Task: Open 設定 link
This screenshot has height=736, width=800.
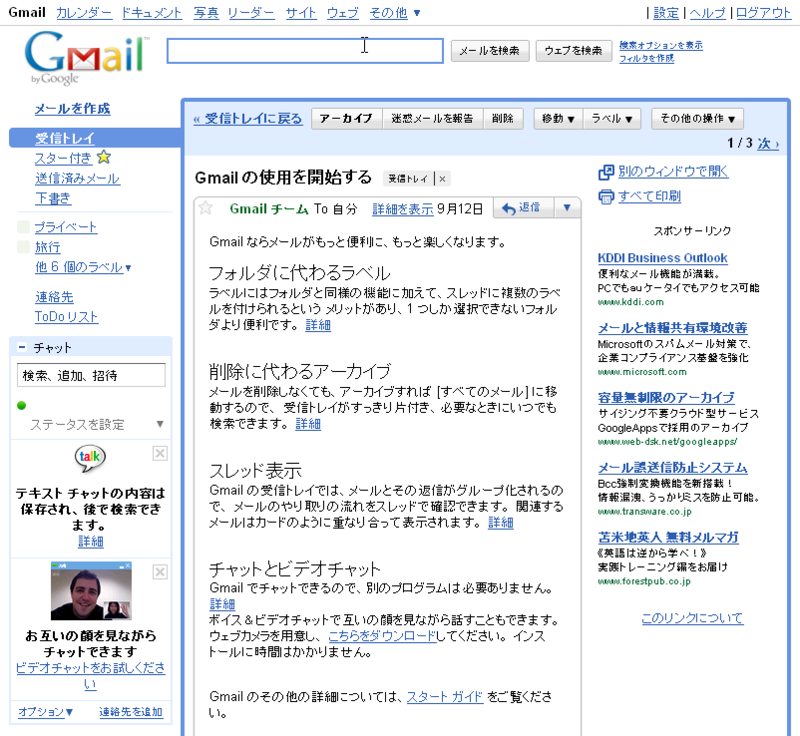Action: (666, 13)
